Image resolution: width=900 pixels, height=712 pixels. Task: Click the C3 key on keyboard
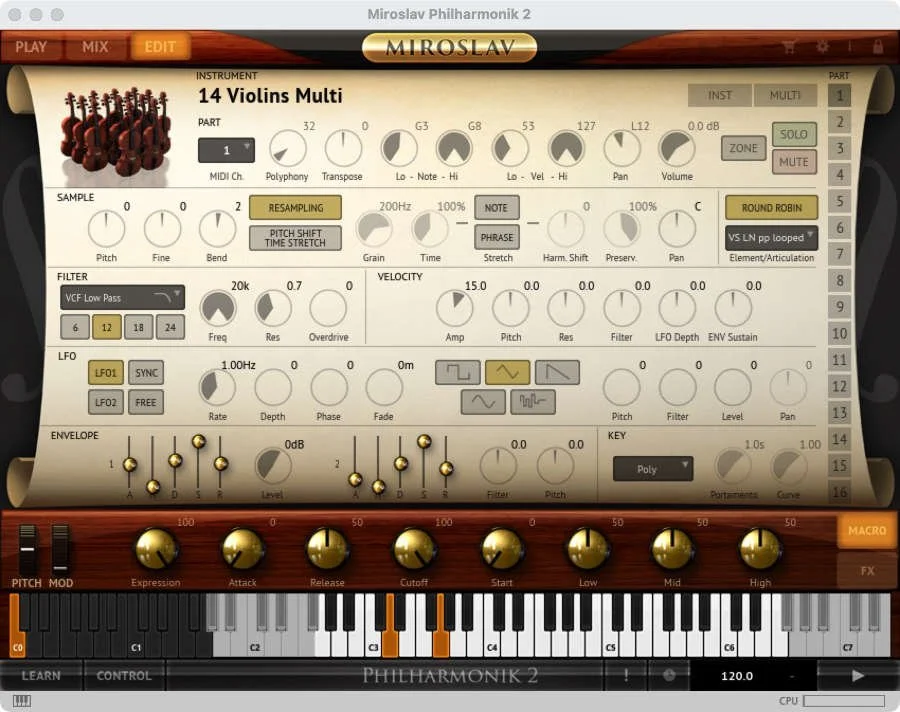pyautogui.click(x=374, y=647)
